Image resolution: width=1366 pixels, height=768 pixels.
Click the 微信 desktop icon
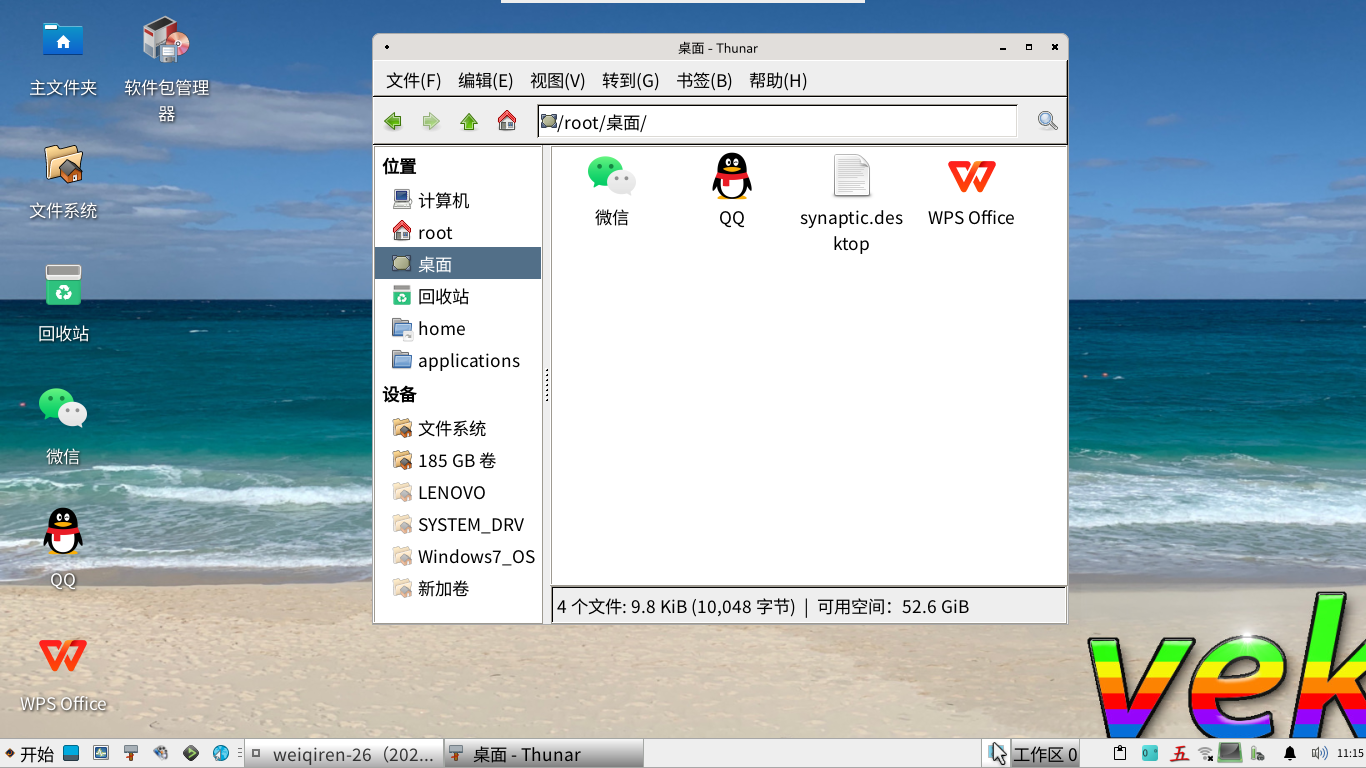[x=63, y=427]
